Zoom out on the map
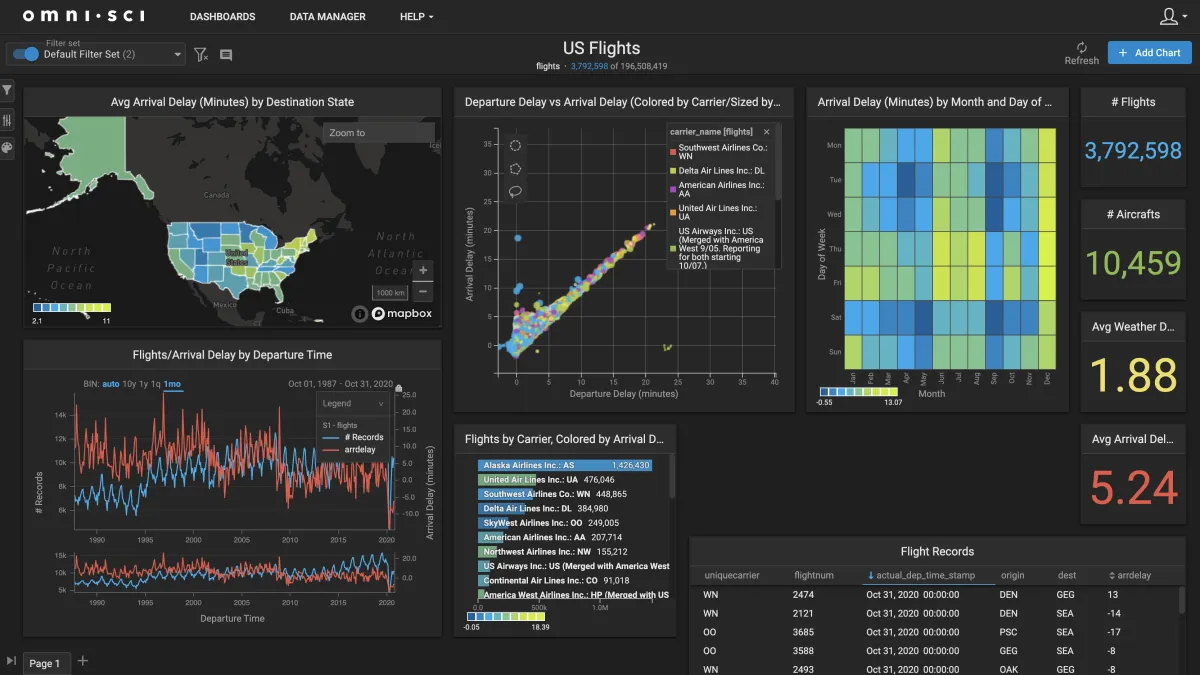Image resolution: width=1200 pixels, height=675 pixels. pos(424,292)
